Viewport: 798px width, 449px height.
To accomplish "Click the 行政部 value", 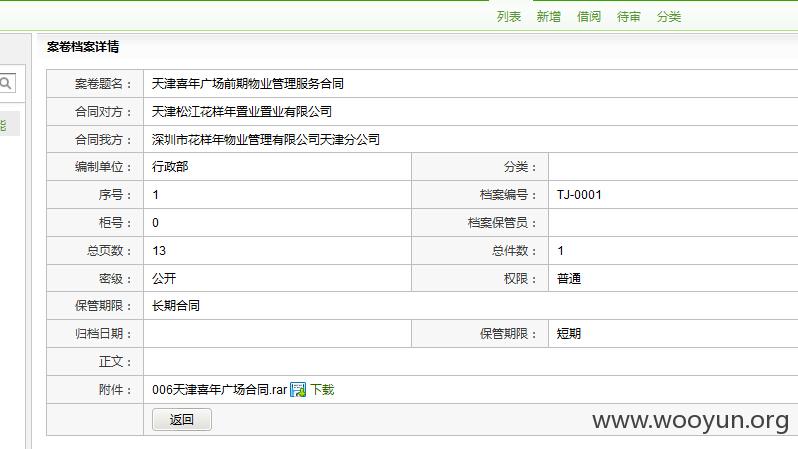I will click(x=170, y=166).
